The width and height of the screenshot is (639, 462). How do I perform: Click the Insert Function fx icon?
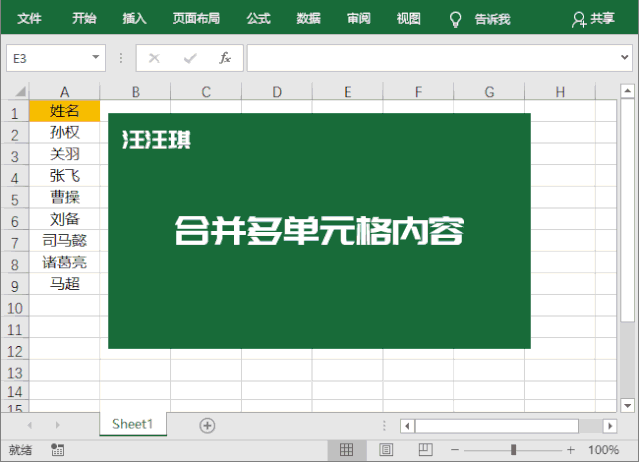click(225, 58)
